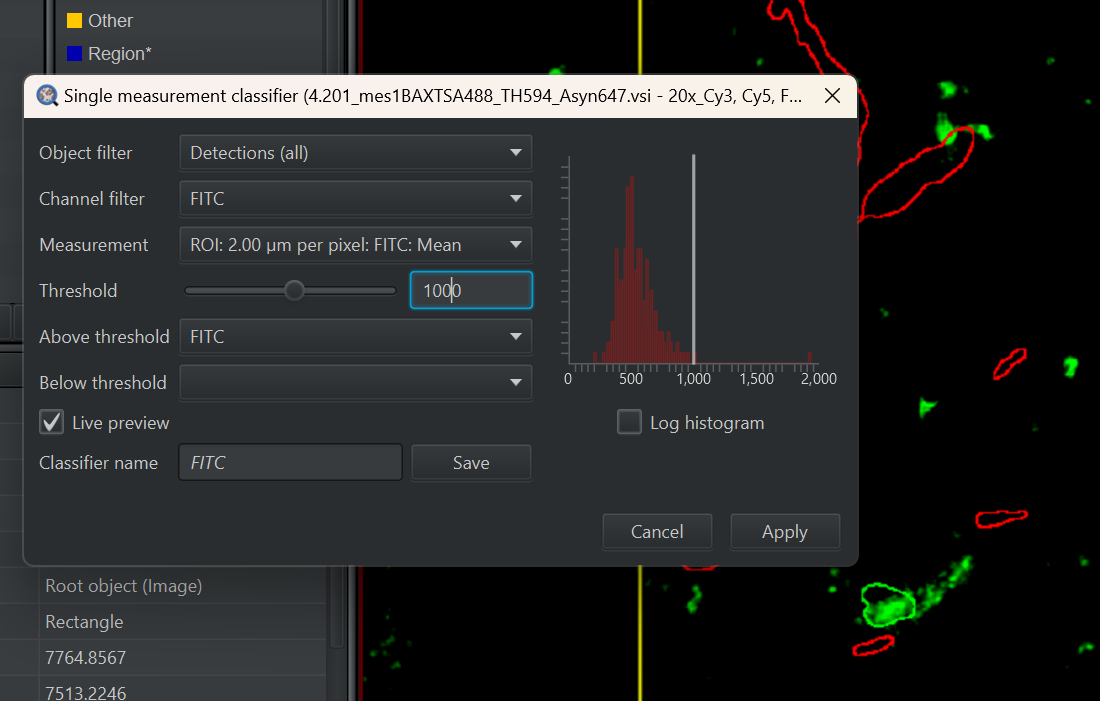Click the Apply button
Screen dimensions: 1100x701
pyautogui.click(x=784, y=531)
